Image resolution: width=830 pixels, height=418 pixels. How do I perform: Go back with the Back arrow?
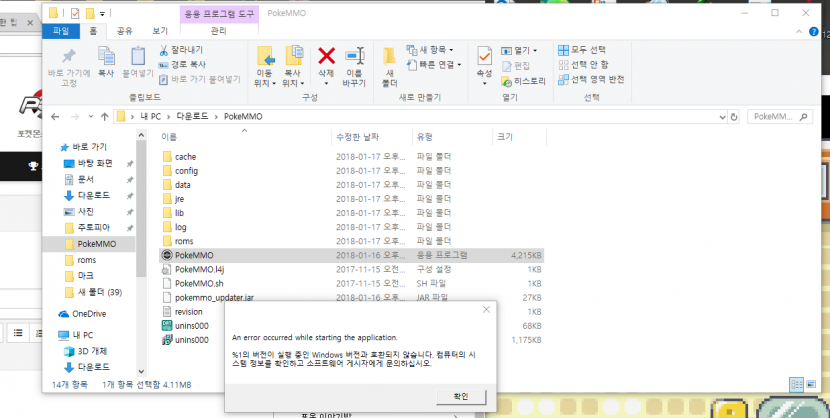(55, 116)
